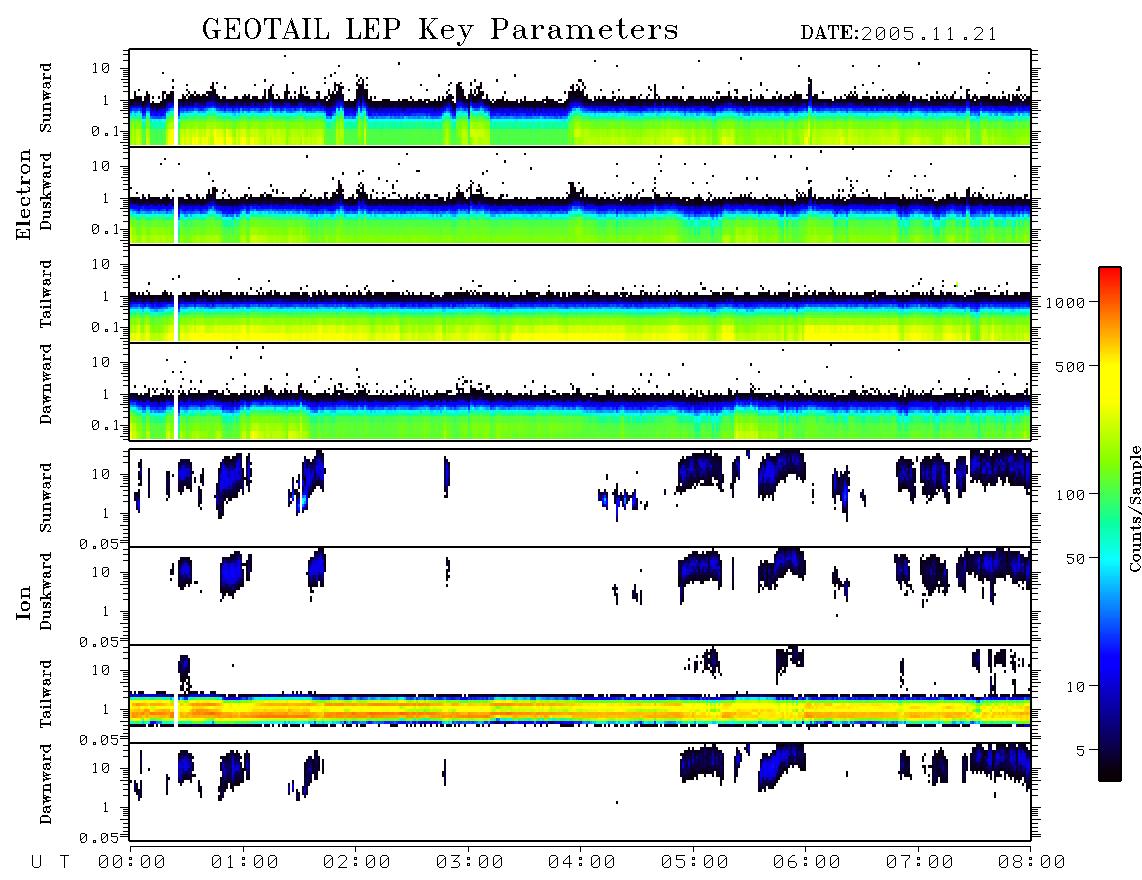Click the Tailward label of the Ion group
1142x880 pixels.
point(46,694)
